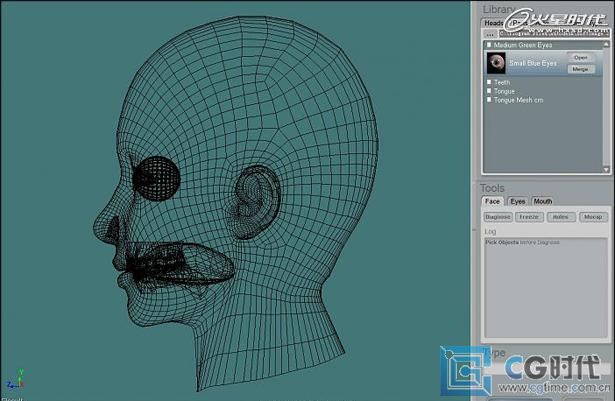Click the Mocap button
The height and width of the screenshot is (401, 615).
coord(593,217)
